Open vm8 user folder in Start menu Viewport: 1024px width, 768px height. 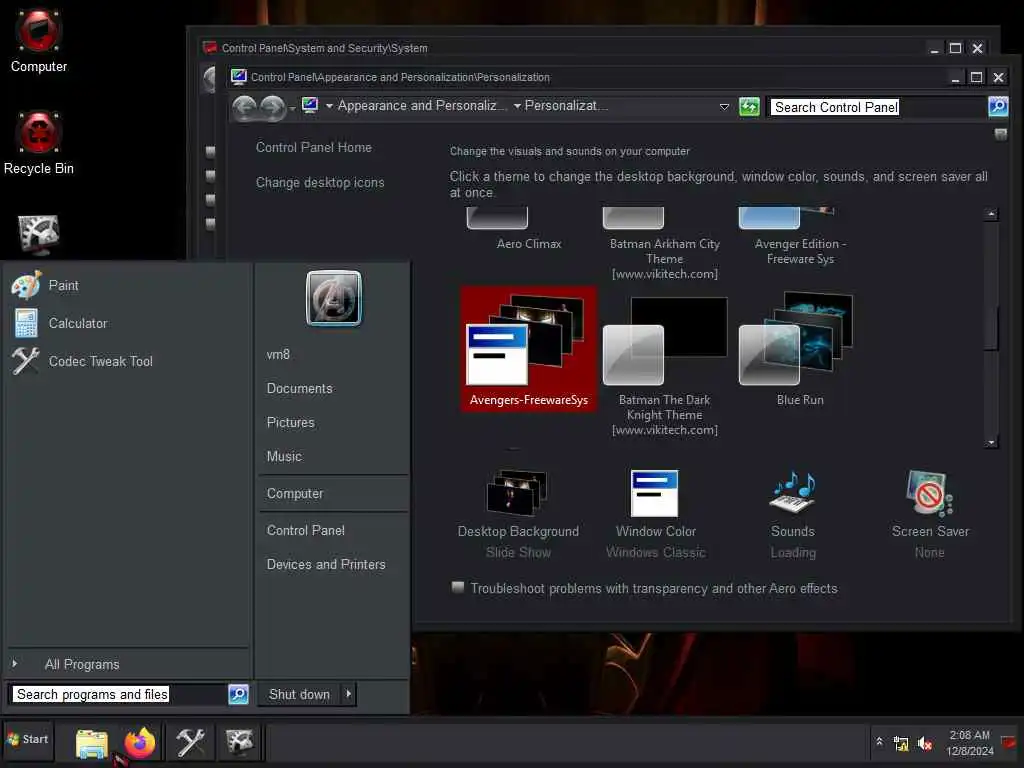[278, 355]
